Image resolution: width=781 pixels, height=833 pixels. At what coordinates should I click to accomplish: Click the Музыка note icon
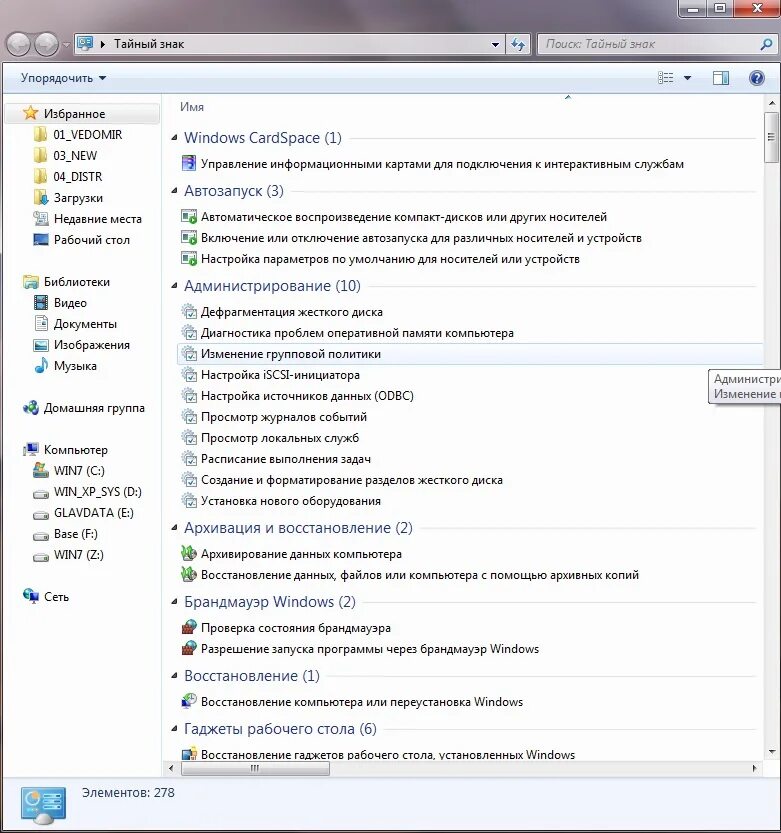40,365
